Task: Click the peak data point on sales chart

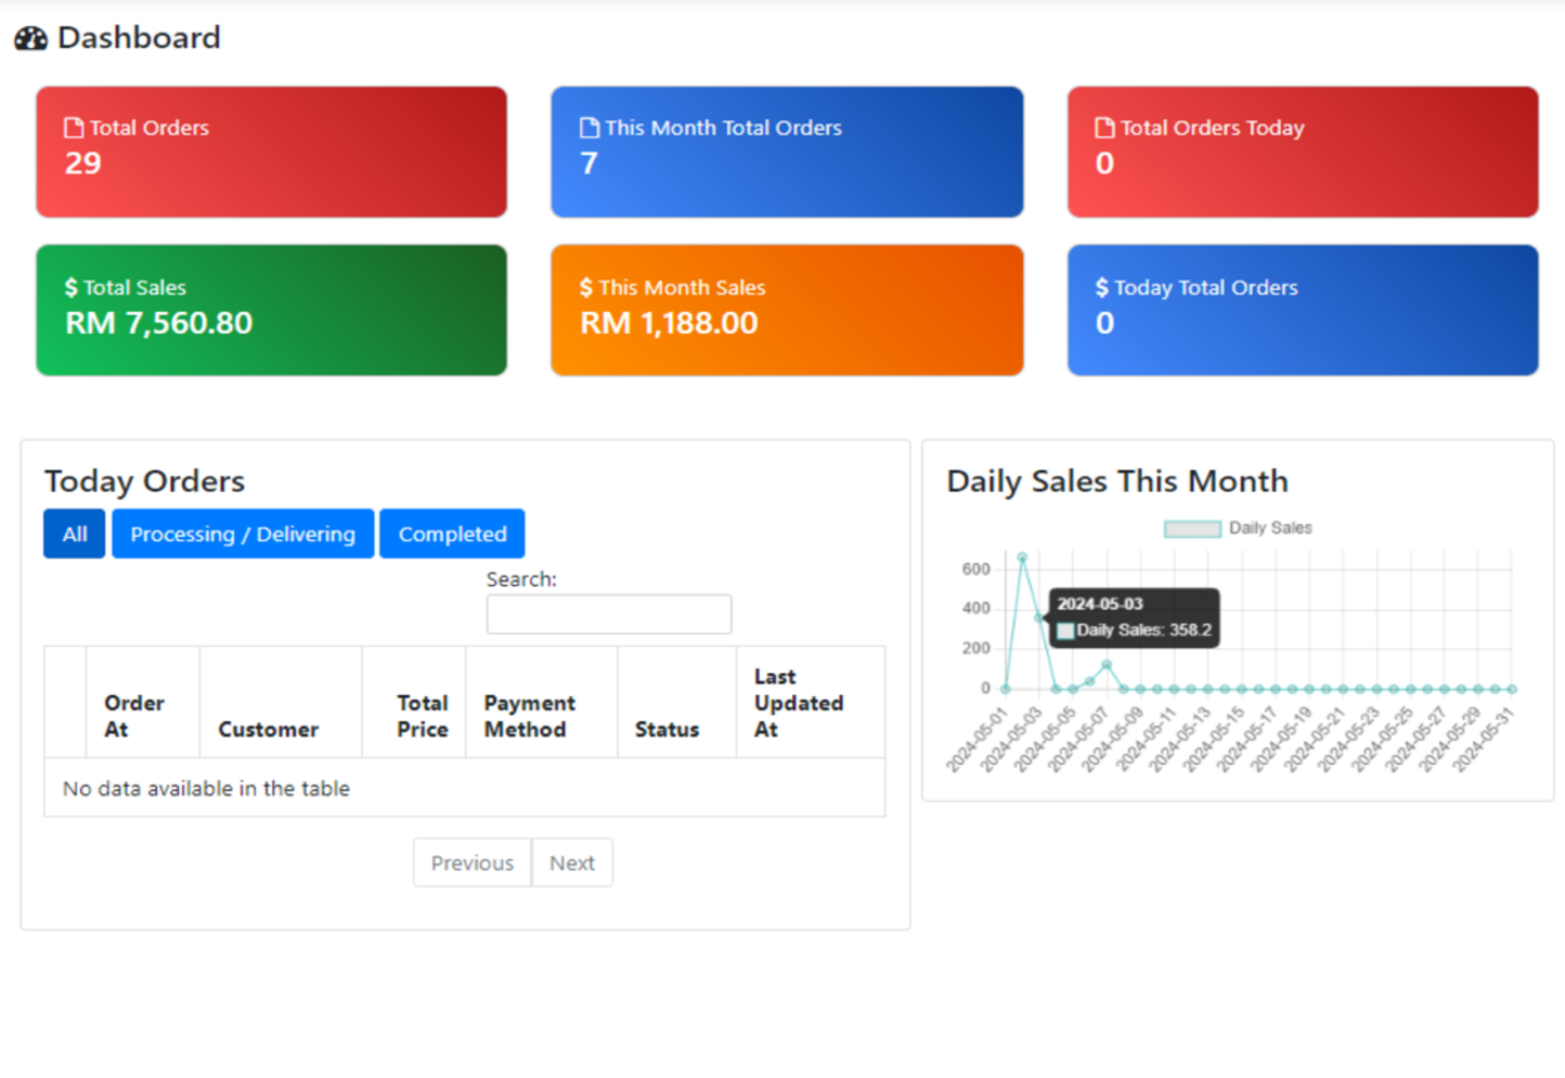Action: (x=1022, y=558)
